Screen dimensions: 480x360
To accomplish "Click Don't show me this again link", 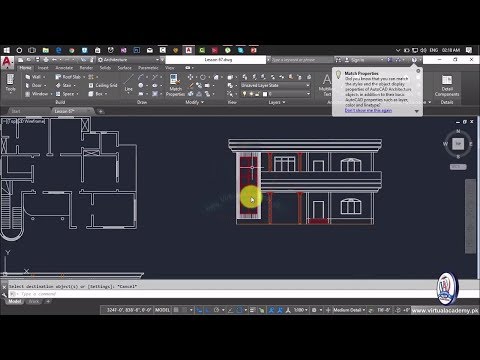I will coord(368,110).
